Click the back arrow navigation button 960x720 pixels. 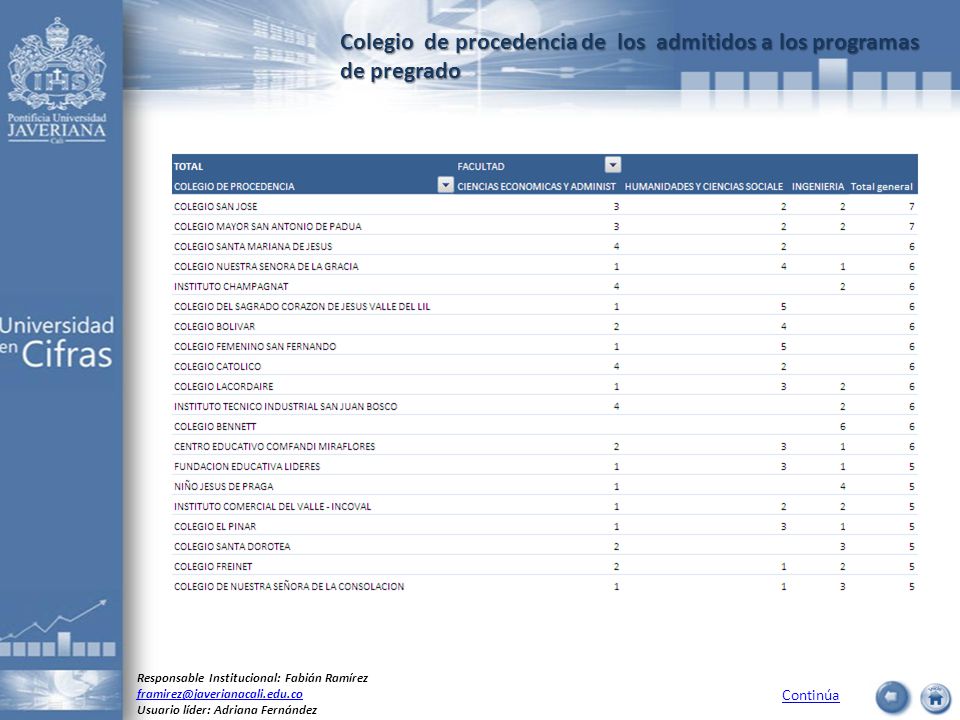(x=892, y=697)
